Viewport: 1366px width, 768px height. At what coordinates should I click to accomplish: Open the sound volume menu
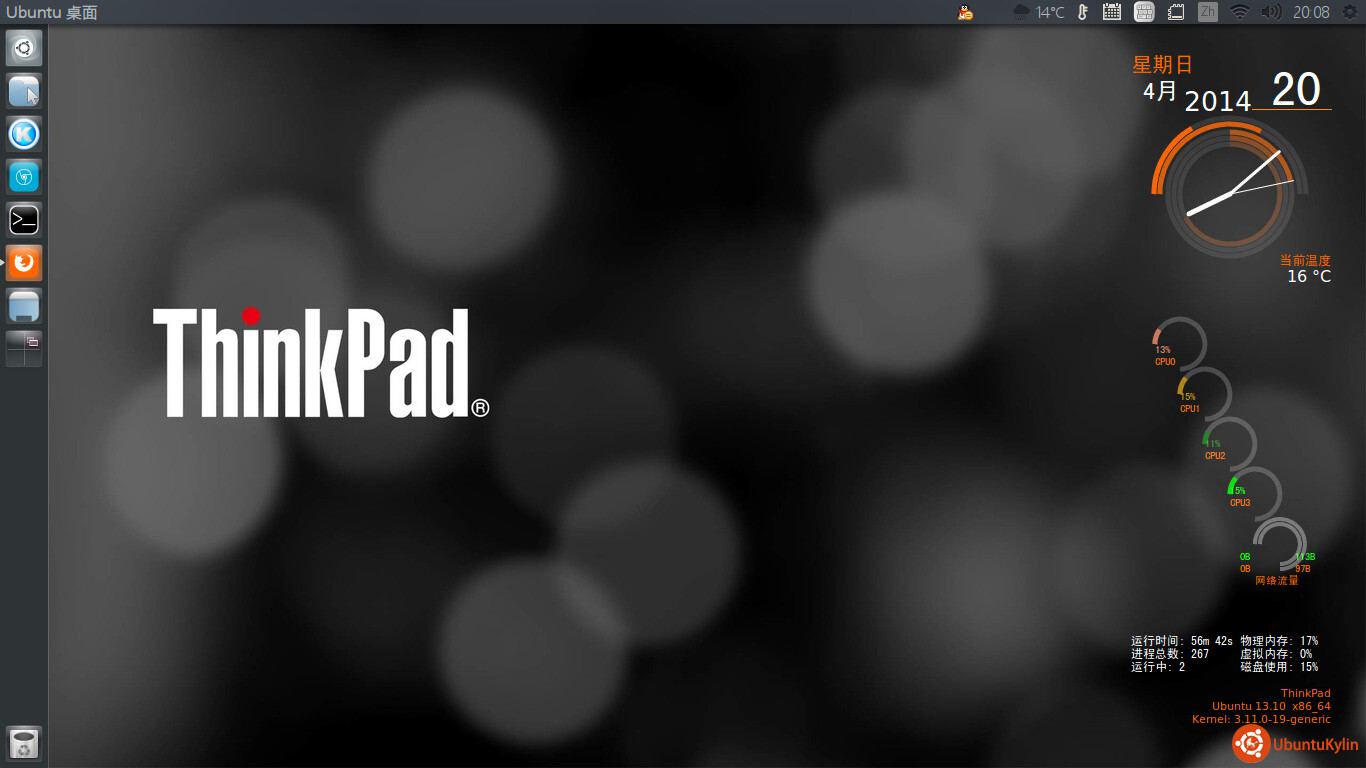pos(1271,12)
